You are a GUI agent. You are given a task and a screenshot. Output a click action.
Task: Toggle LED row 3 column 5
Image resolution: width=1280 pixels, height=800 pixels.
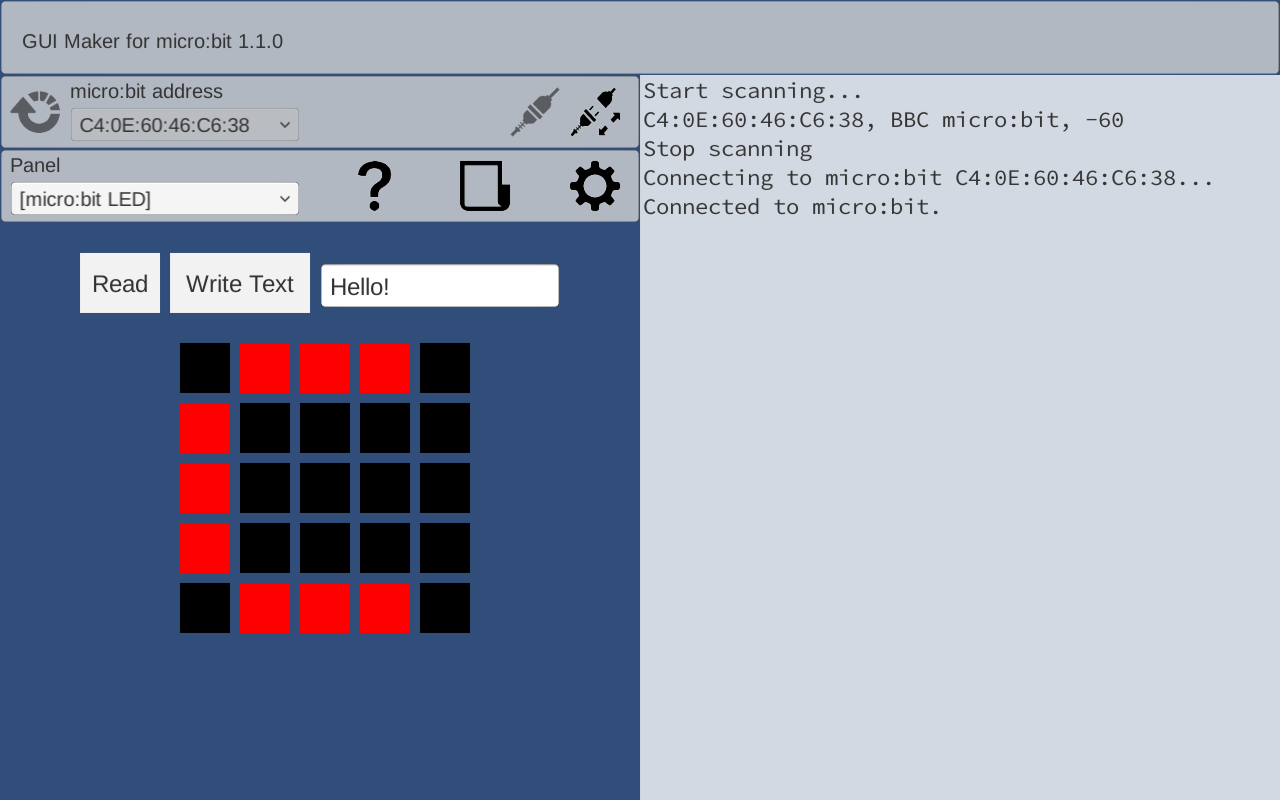[x=445, y=488]
